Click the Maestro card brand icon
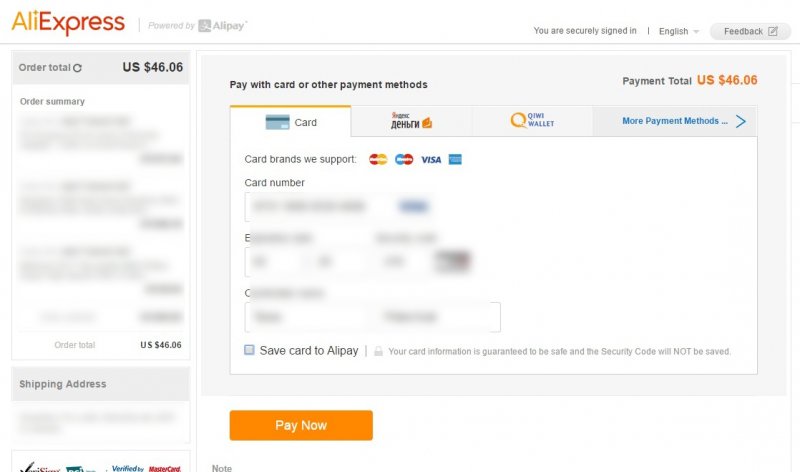This screenshot has height=472, width=800. pyautogui.click(x=404, y=159)
